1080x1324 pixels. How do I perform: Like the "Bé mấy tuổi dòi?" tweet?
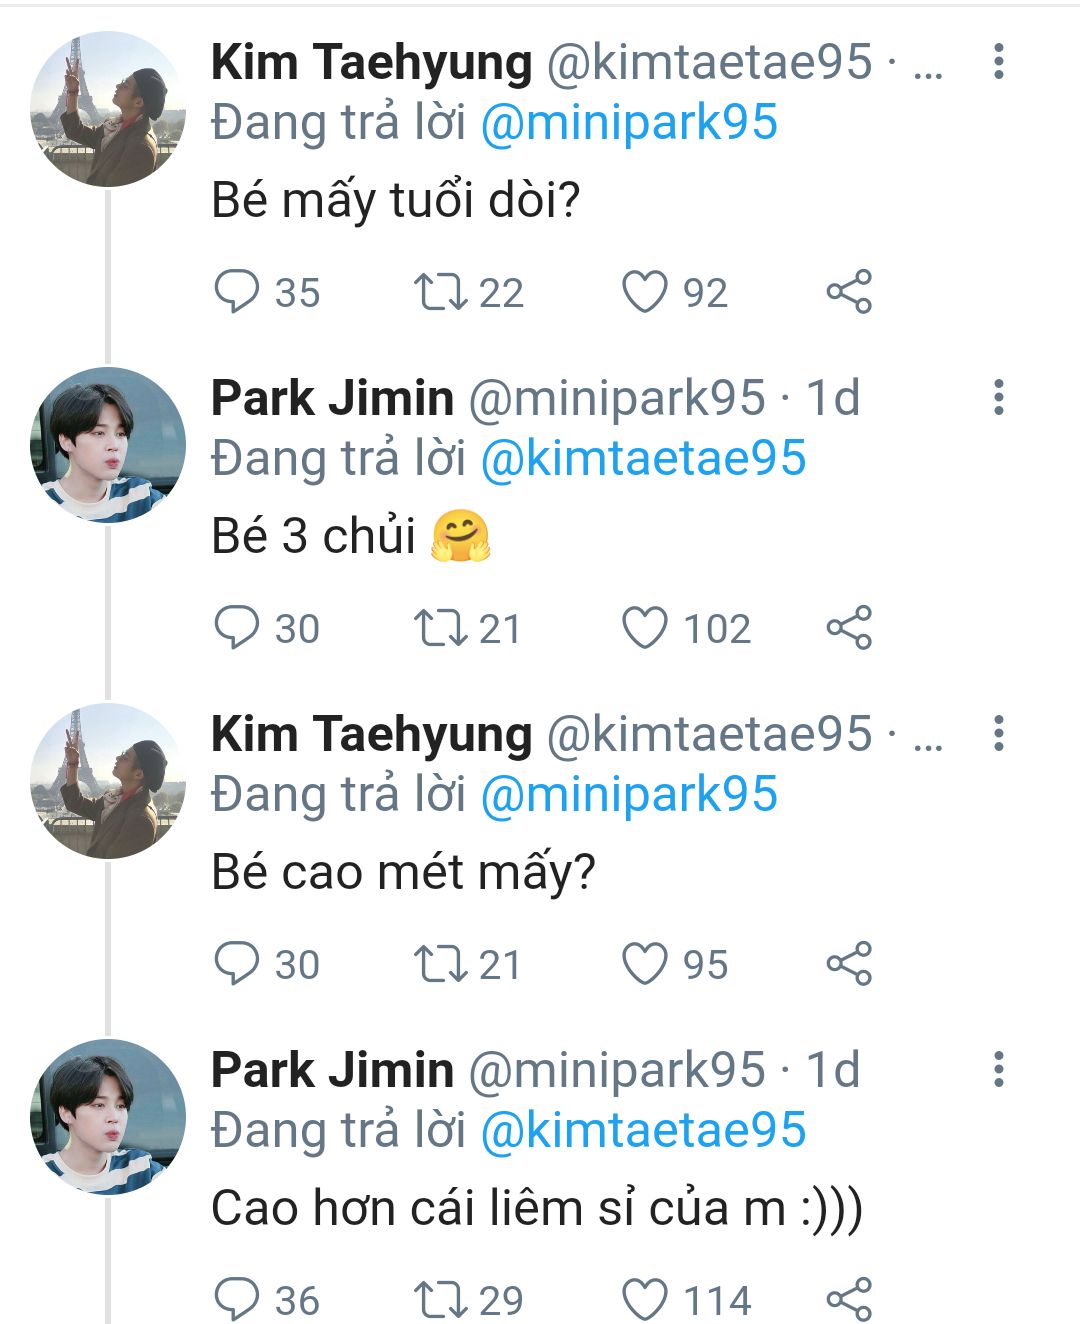645,292
